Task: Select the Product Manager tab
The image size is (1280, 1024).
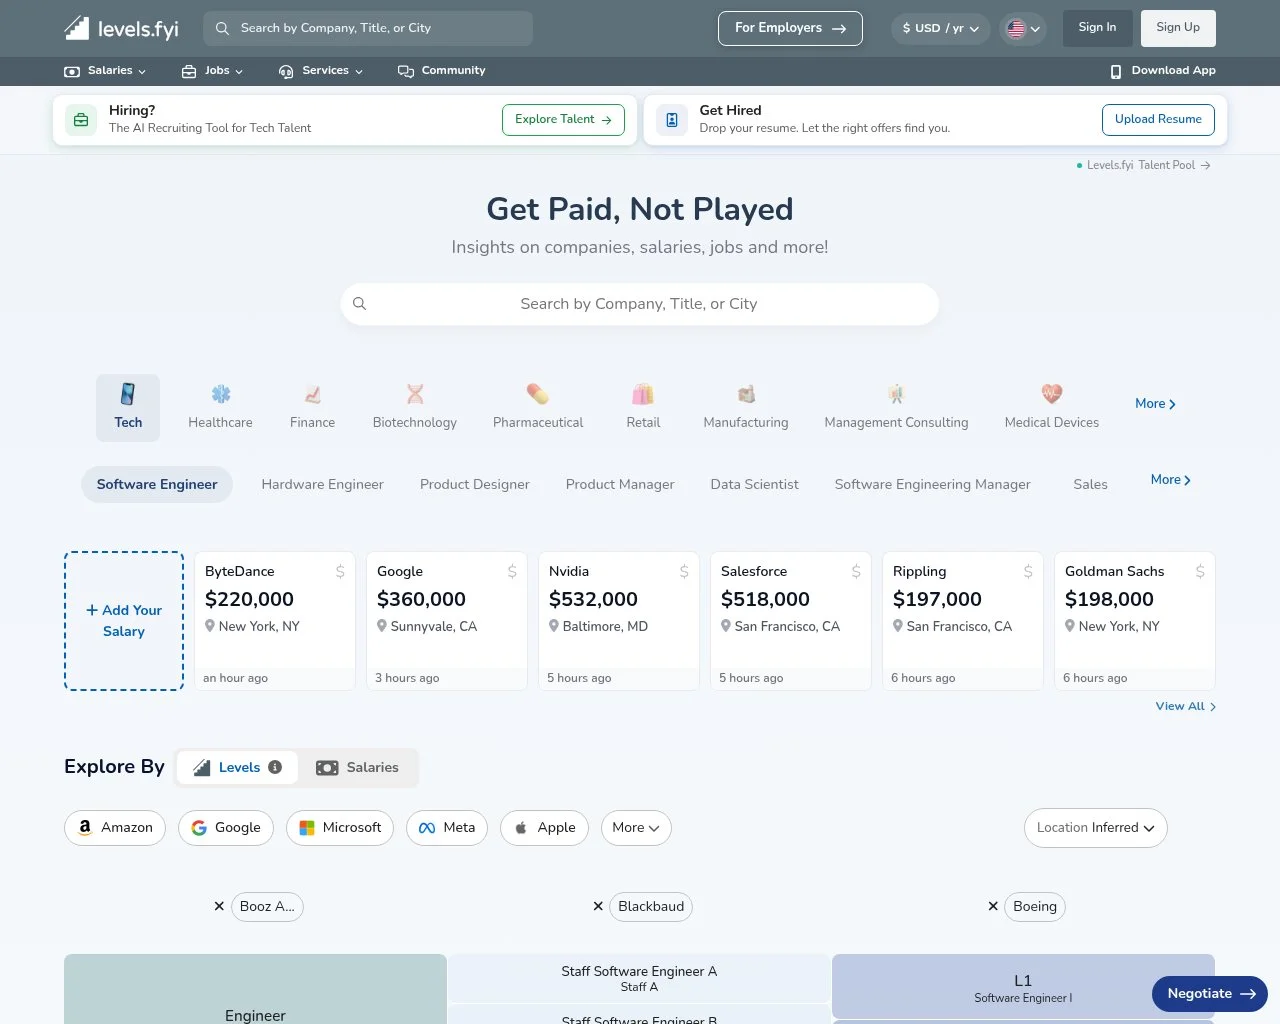Action: click(x=620, y=484)
